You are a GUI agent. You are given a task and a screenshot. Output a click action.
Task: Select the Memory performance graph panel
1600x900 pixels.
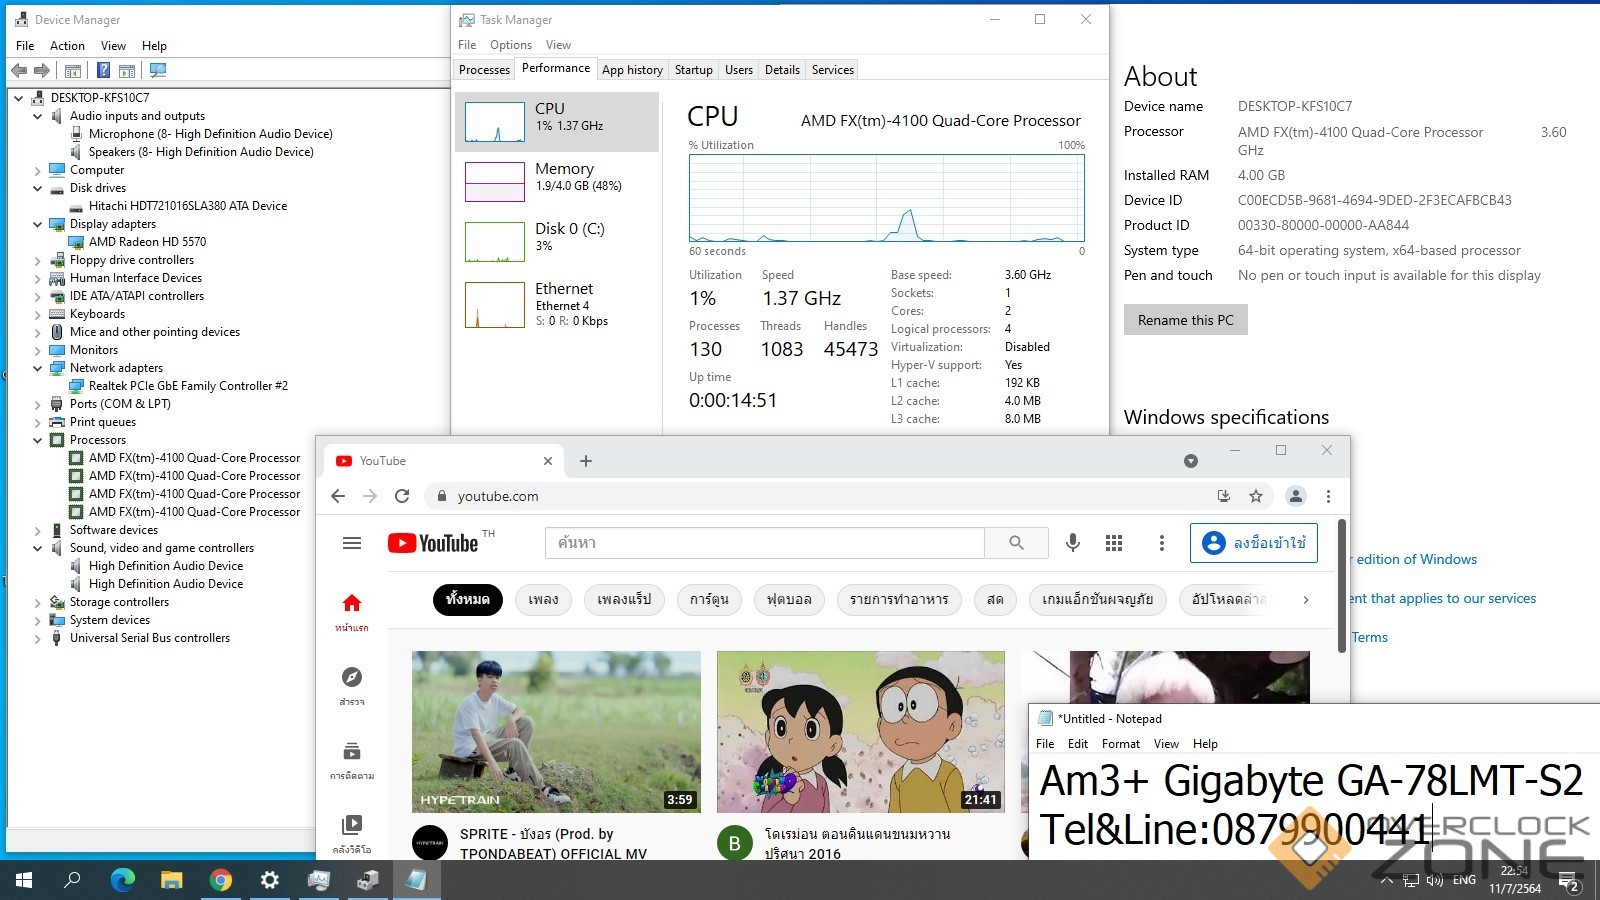coord(556,181)
